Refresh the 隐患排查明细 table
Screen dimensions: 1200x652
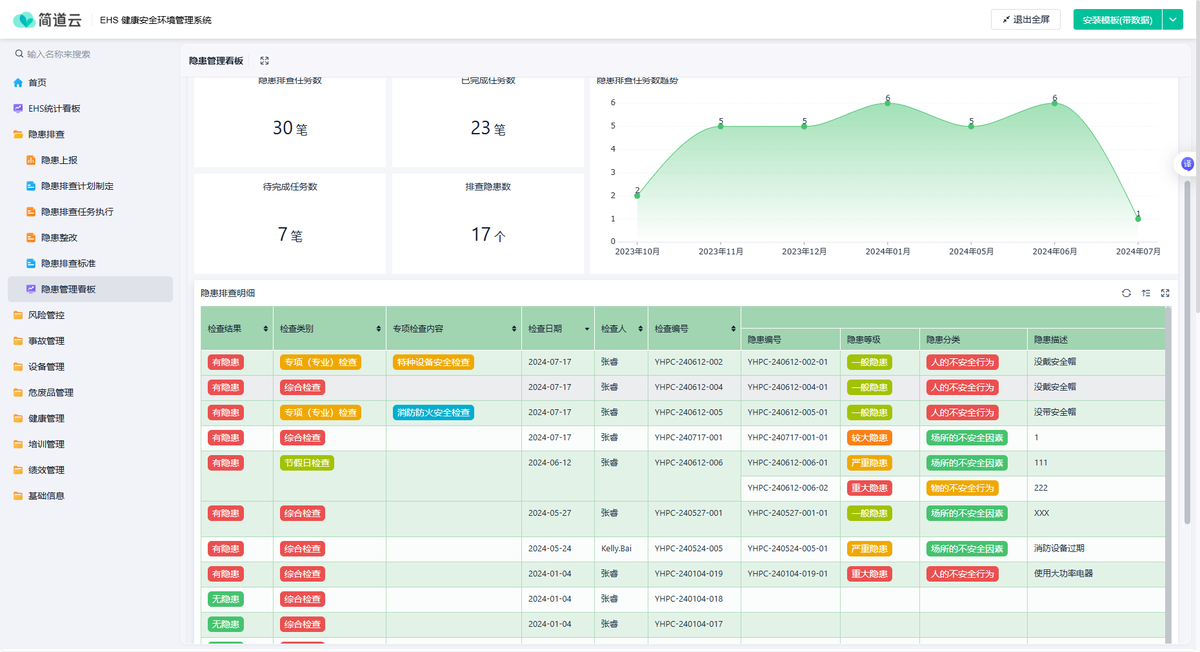tap(1126, 293)
